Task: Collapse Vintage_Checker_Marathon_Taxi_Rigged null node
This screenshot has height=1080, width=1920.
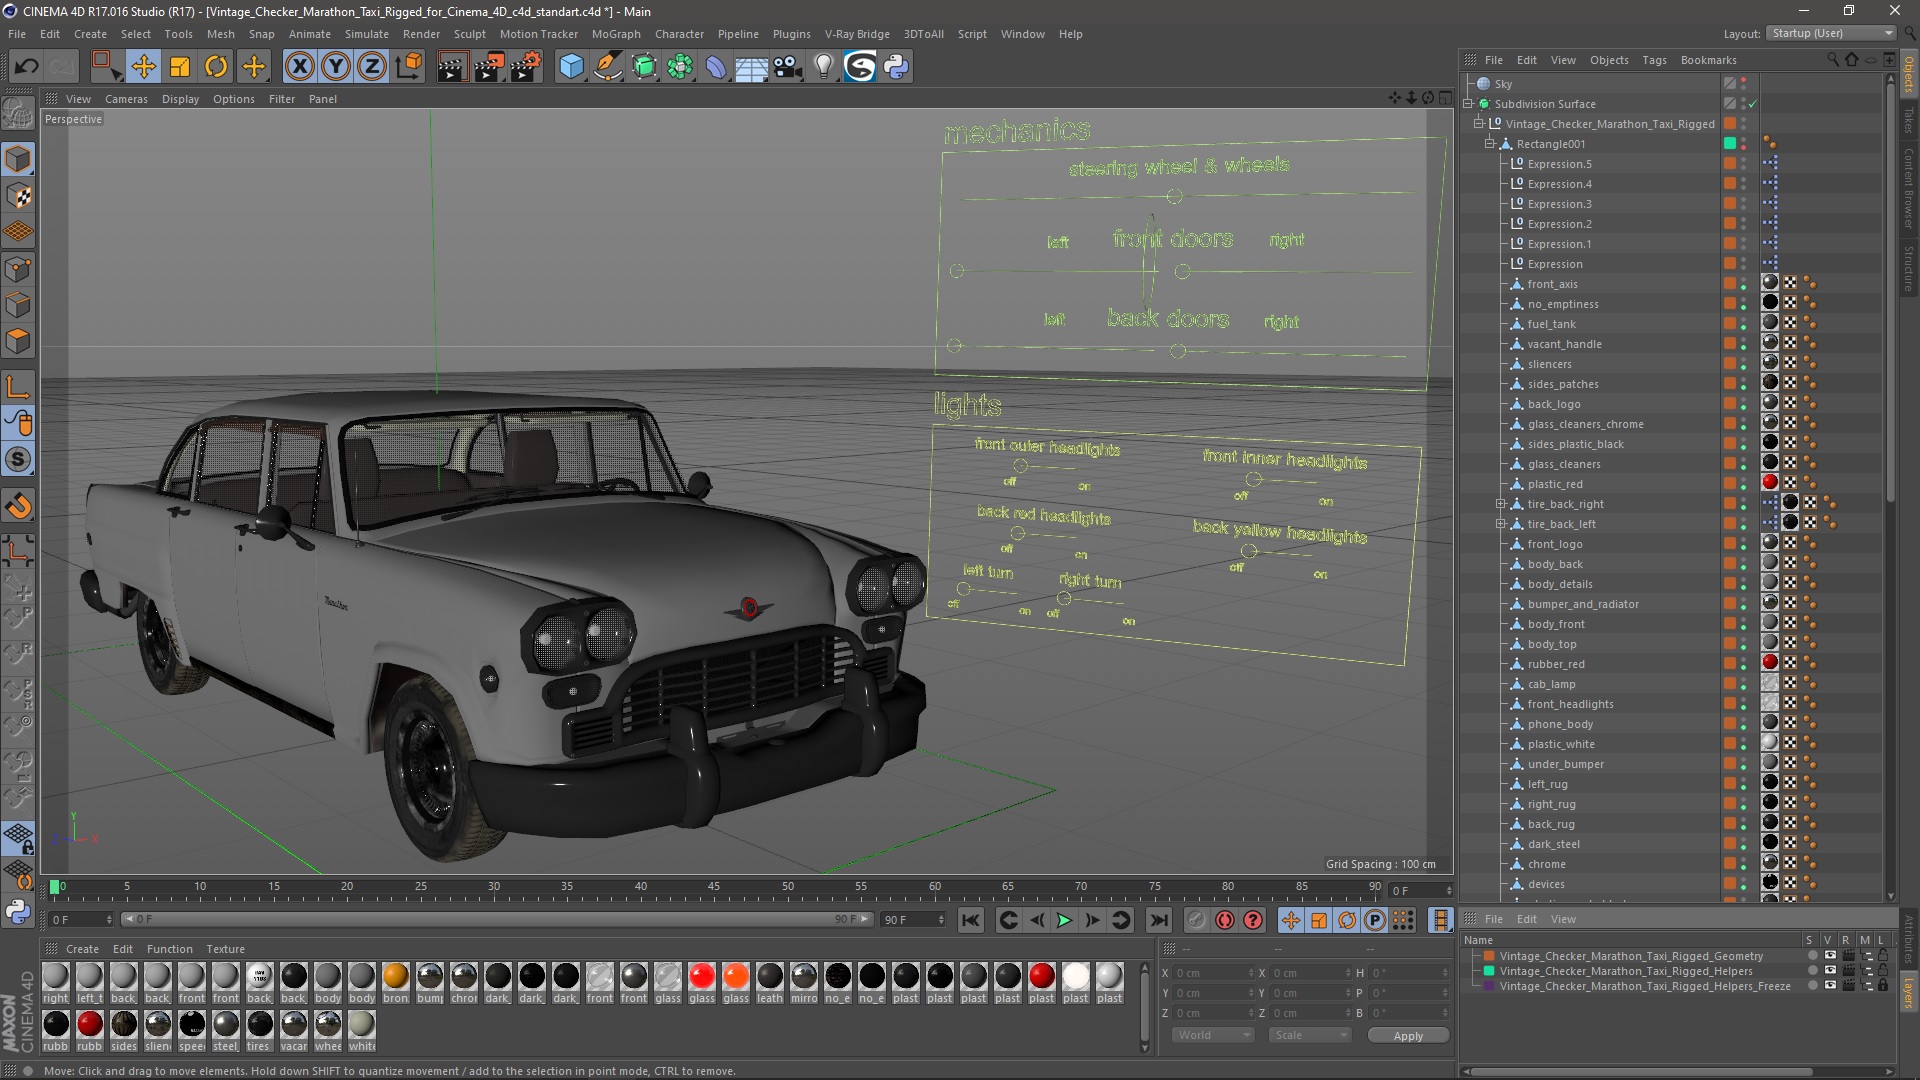Action: [1479, 124]
